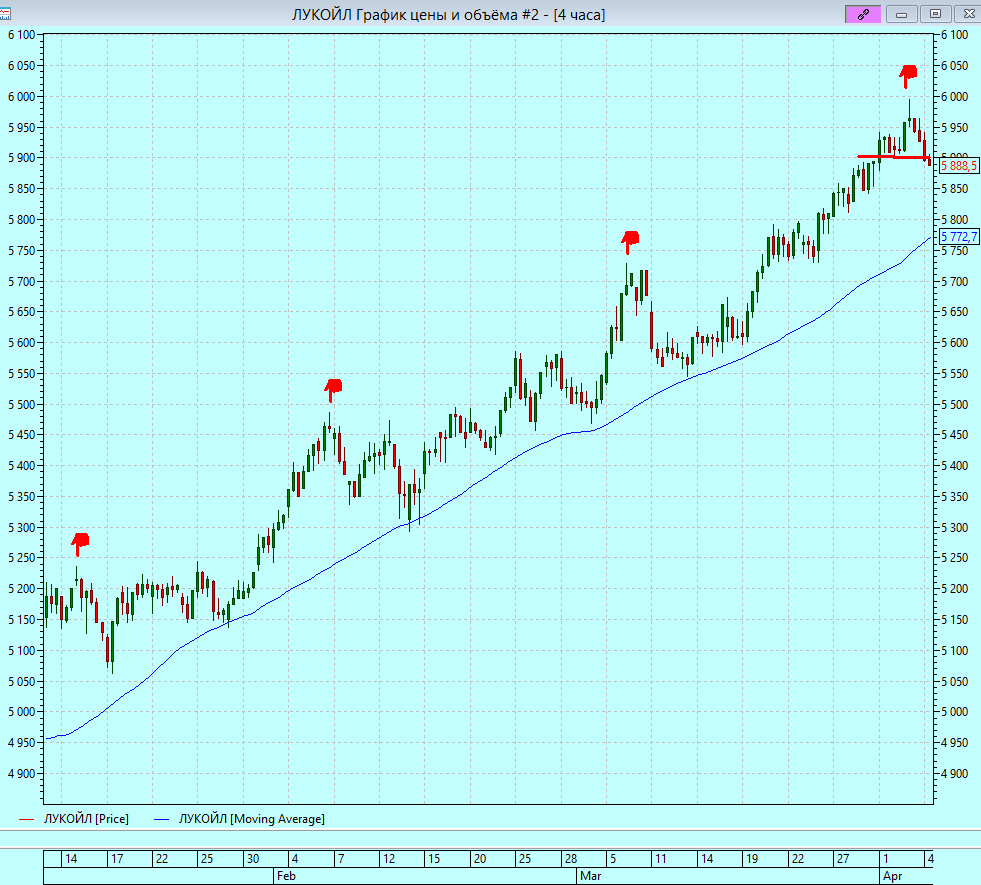The width and height of the screenshot is (981, 885).
Task: Click the 6 100 label on left price axis
Action: [x=21, y=35]
